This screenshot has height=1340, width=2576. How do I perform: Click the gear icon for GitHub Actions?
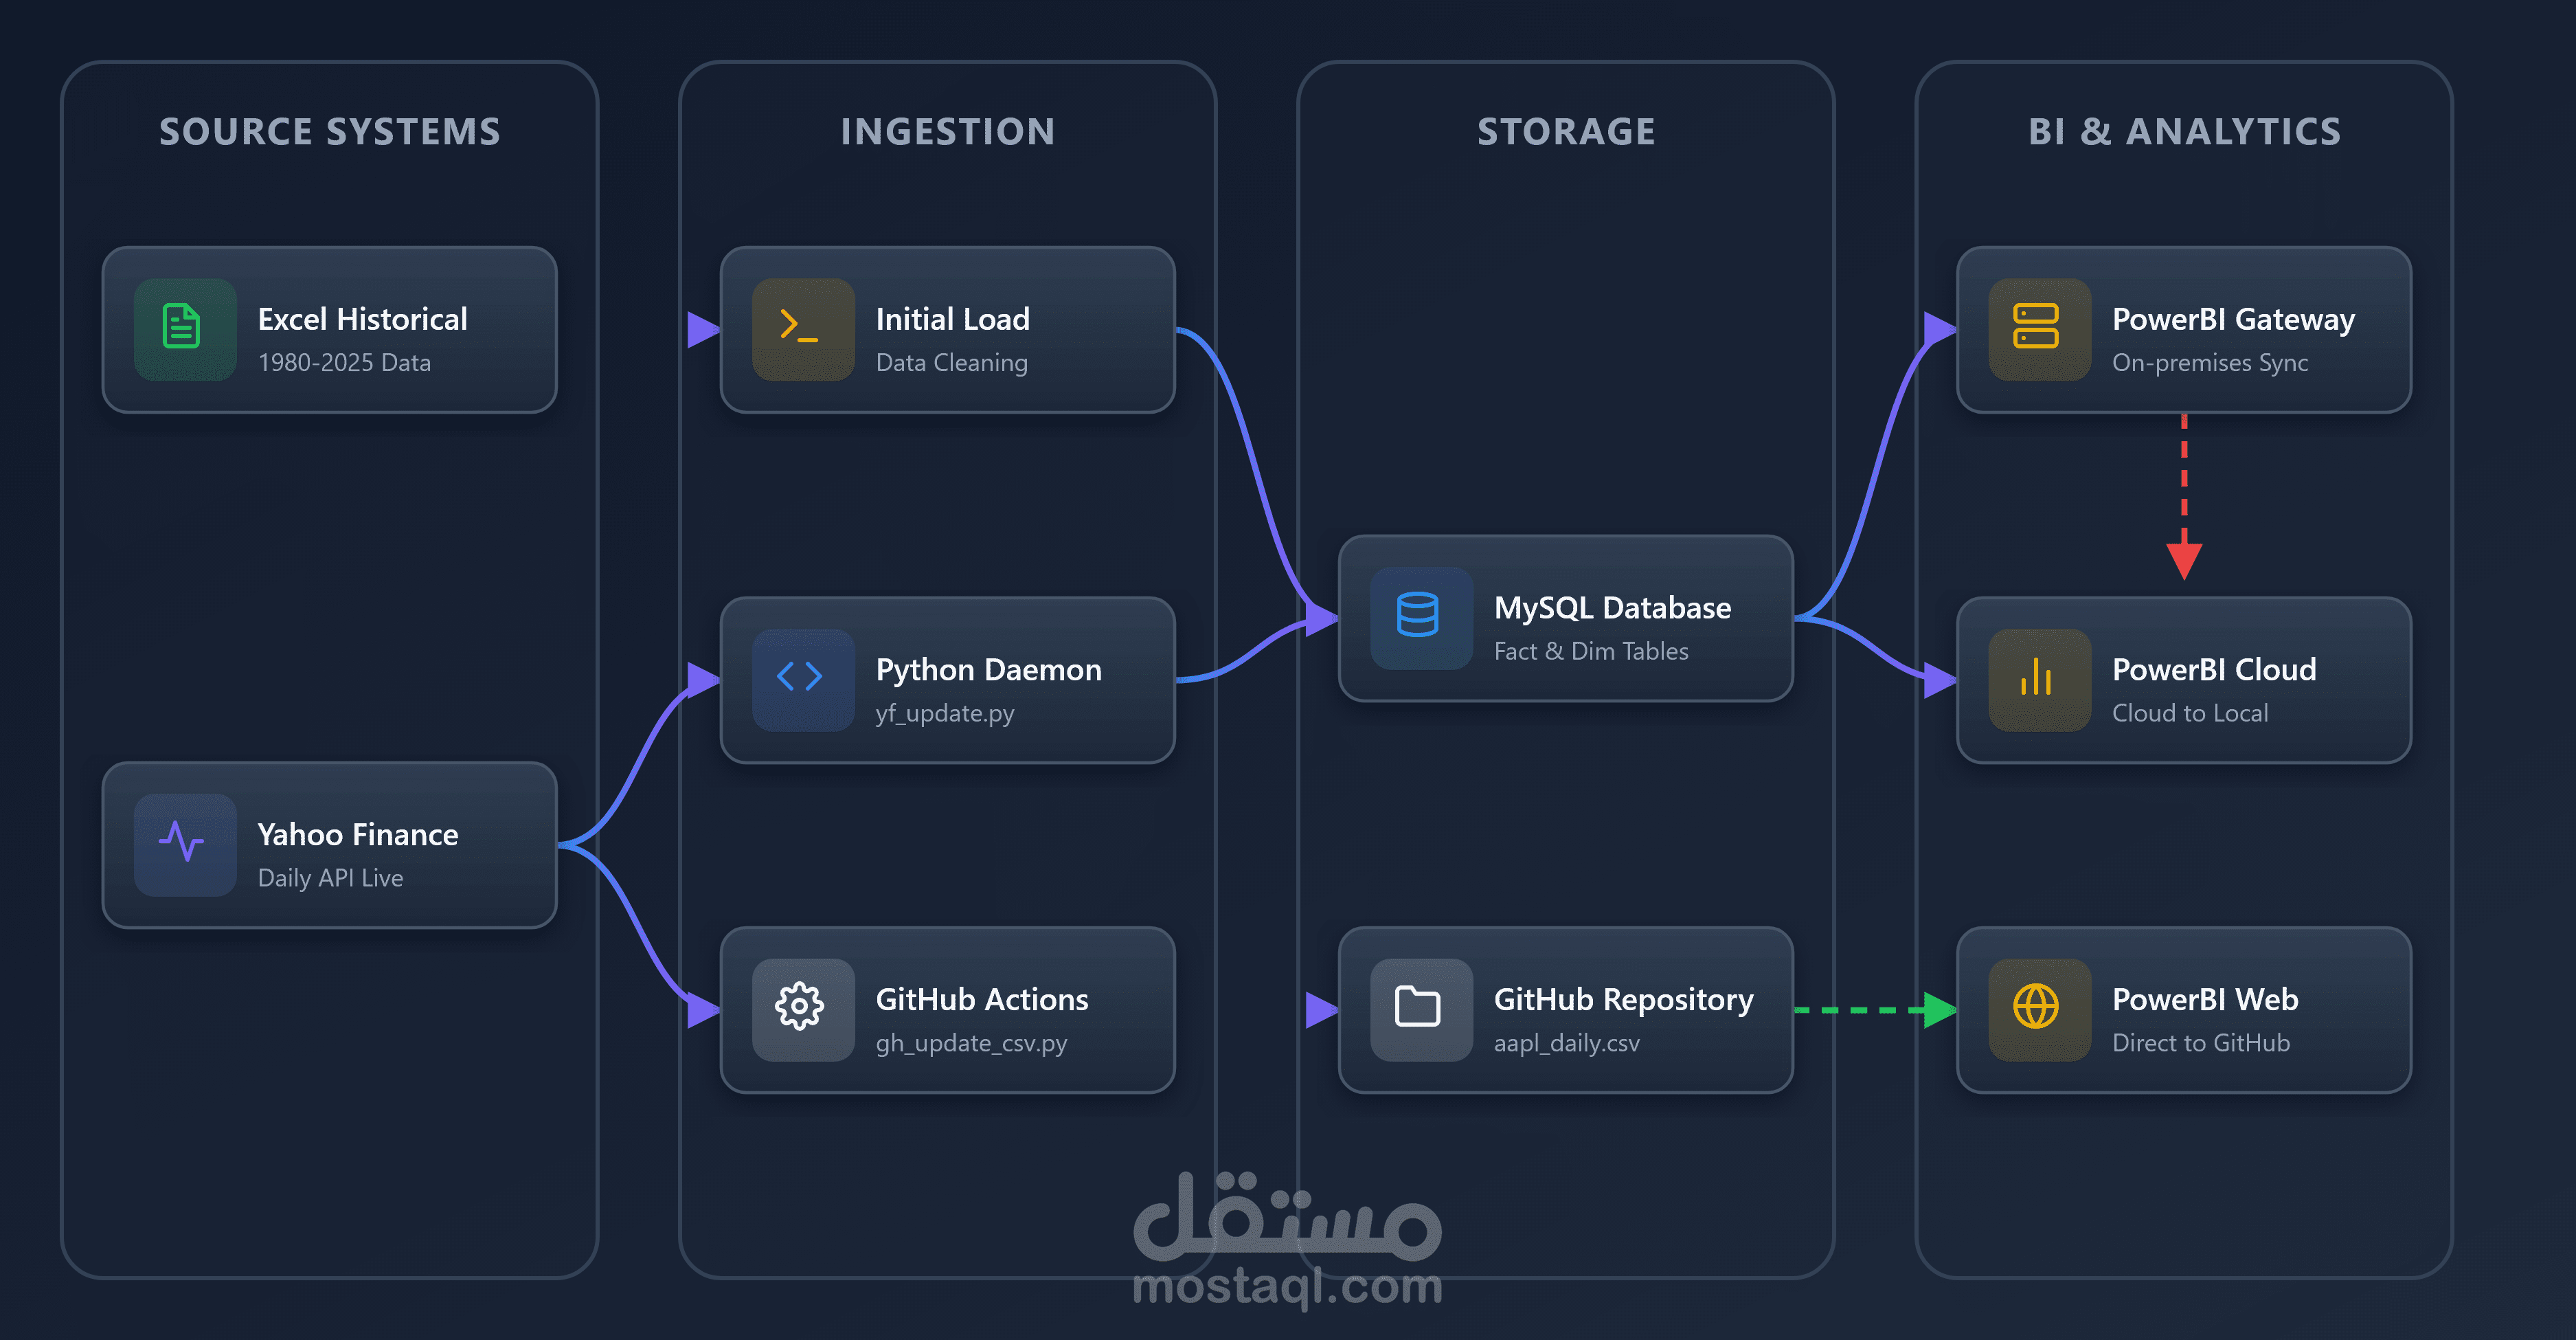click(x=800, y=1007)
